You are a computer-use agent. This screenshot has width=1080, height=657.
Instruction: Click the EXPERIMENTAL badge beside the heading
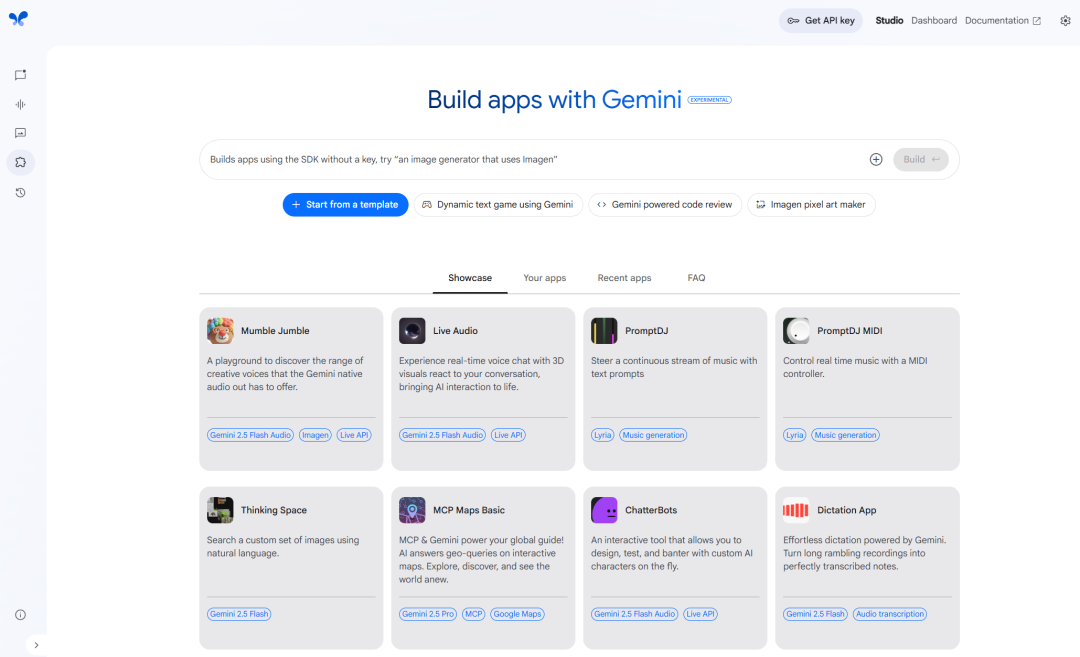709,100
